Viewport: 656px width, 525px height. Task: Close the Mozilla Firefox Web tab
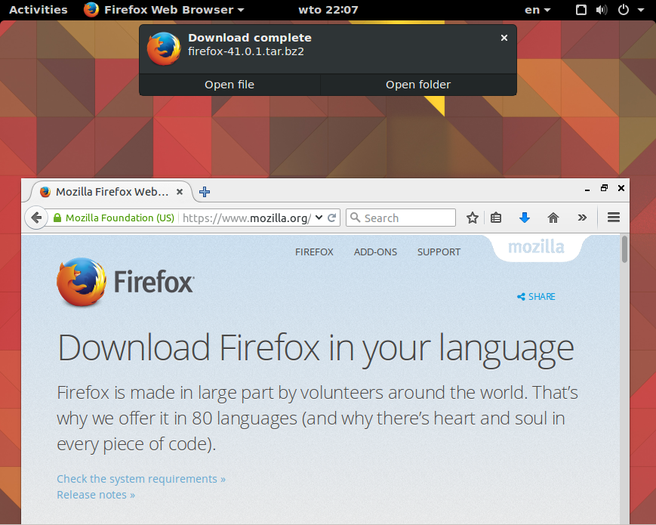[x=179, y=192]
